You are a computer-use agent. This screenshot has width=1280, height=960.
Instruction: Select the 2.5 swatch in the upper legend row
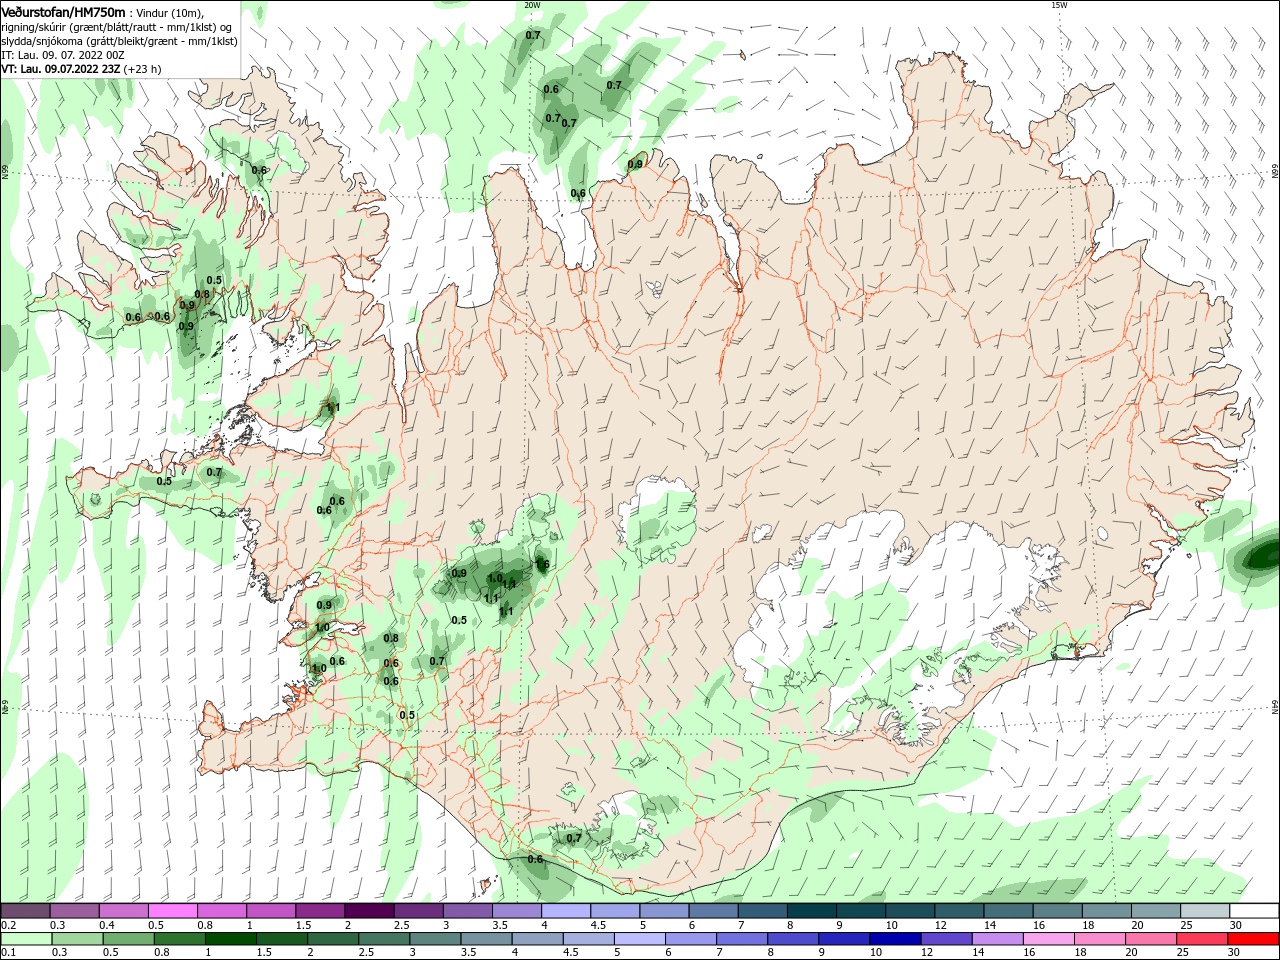tap(420, 911)
